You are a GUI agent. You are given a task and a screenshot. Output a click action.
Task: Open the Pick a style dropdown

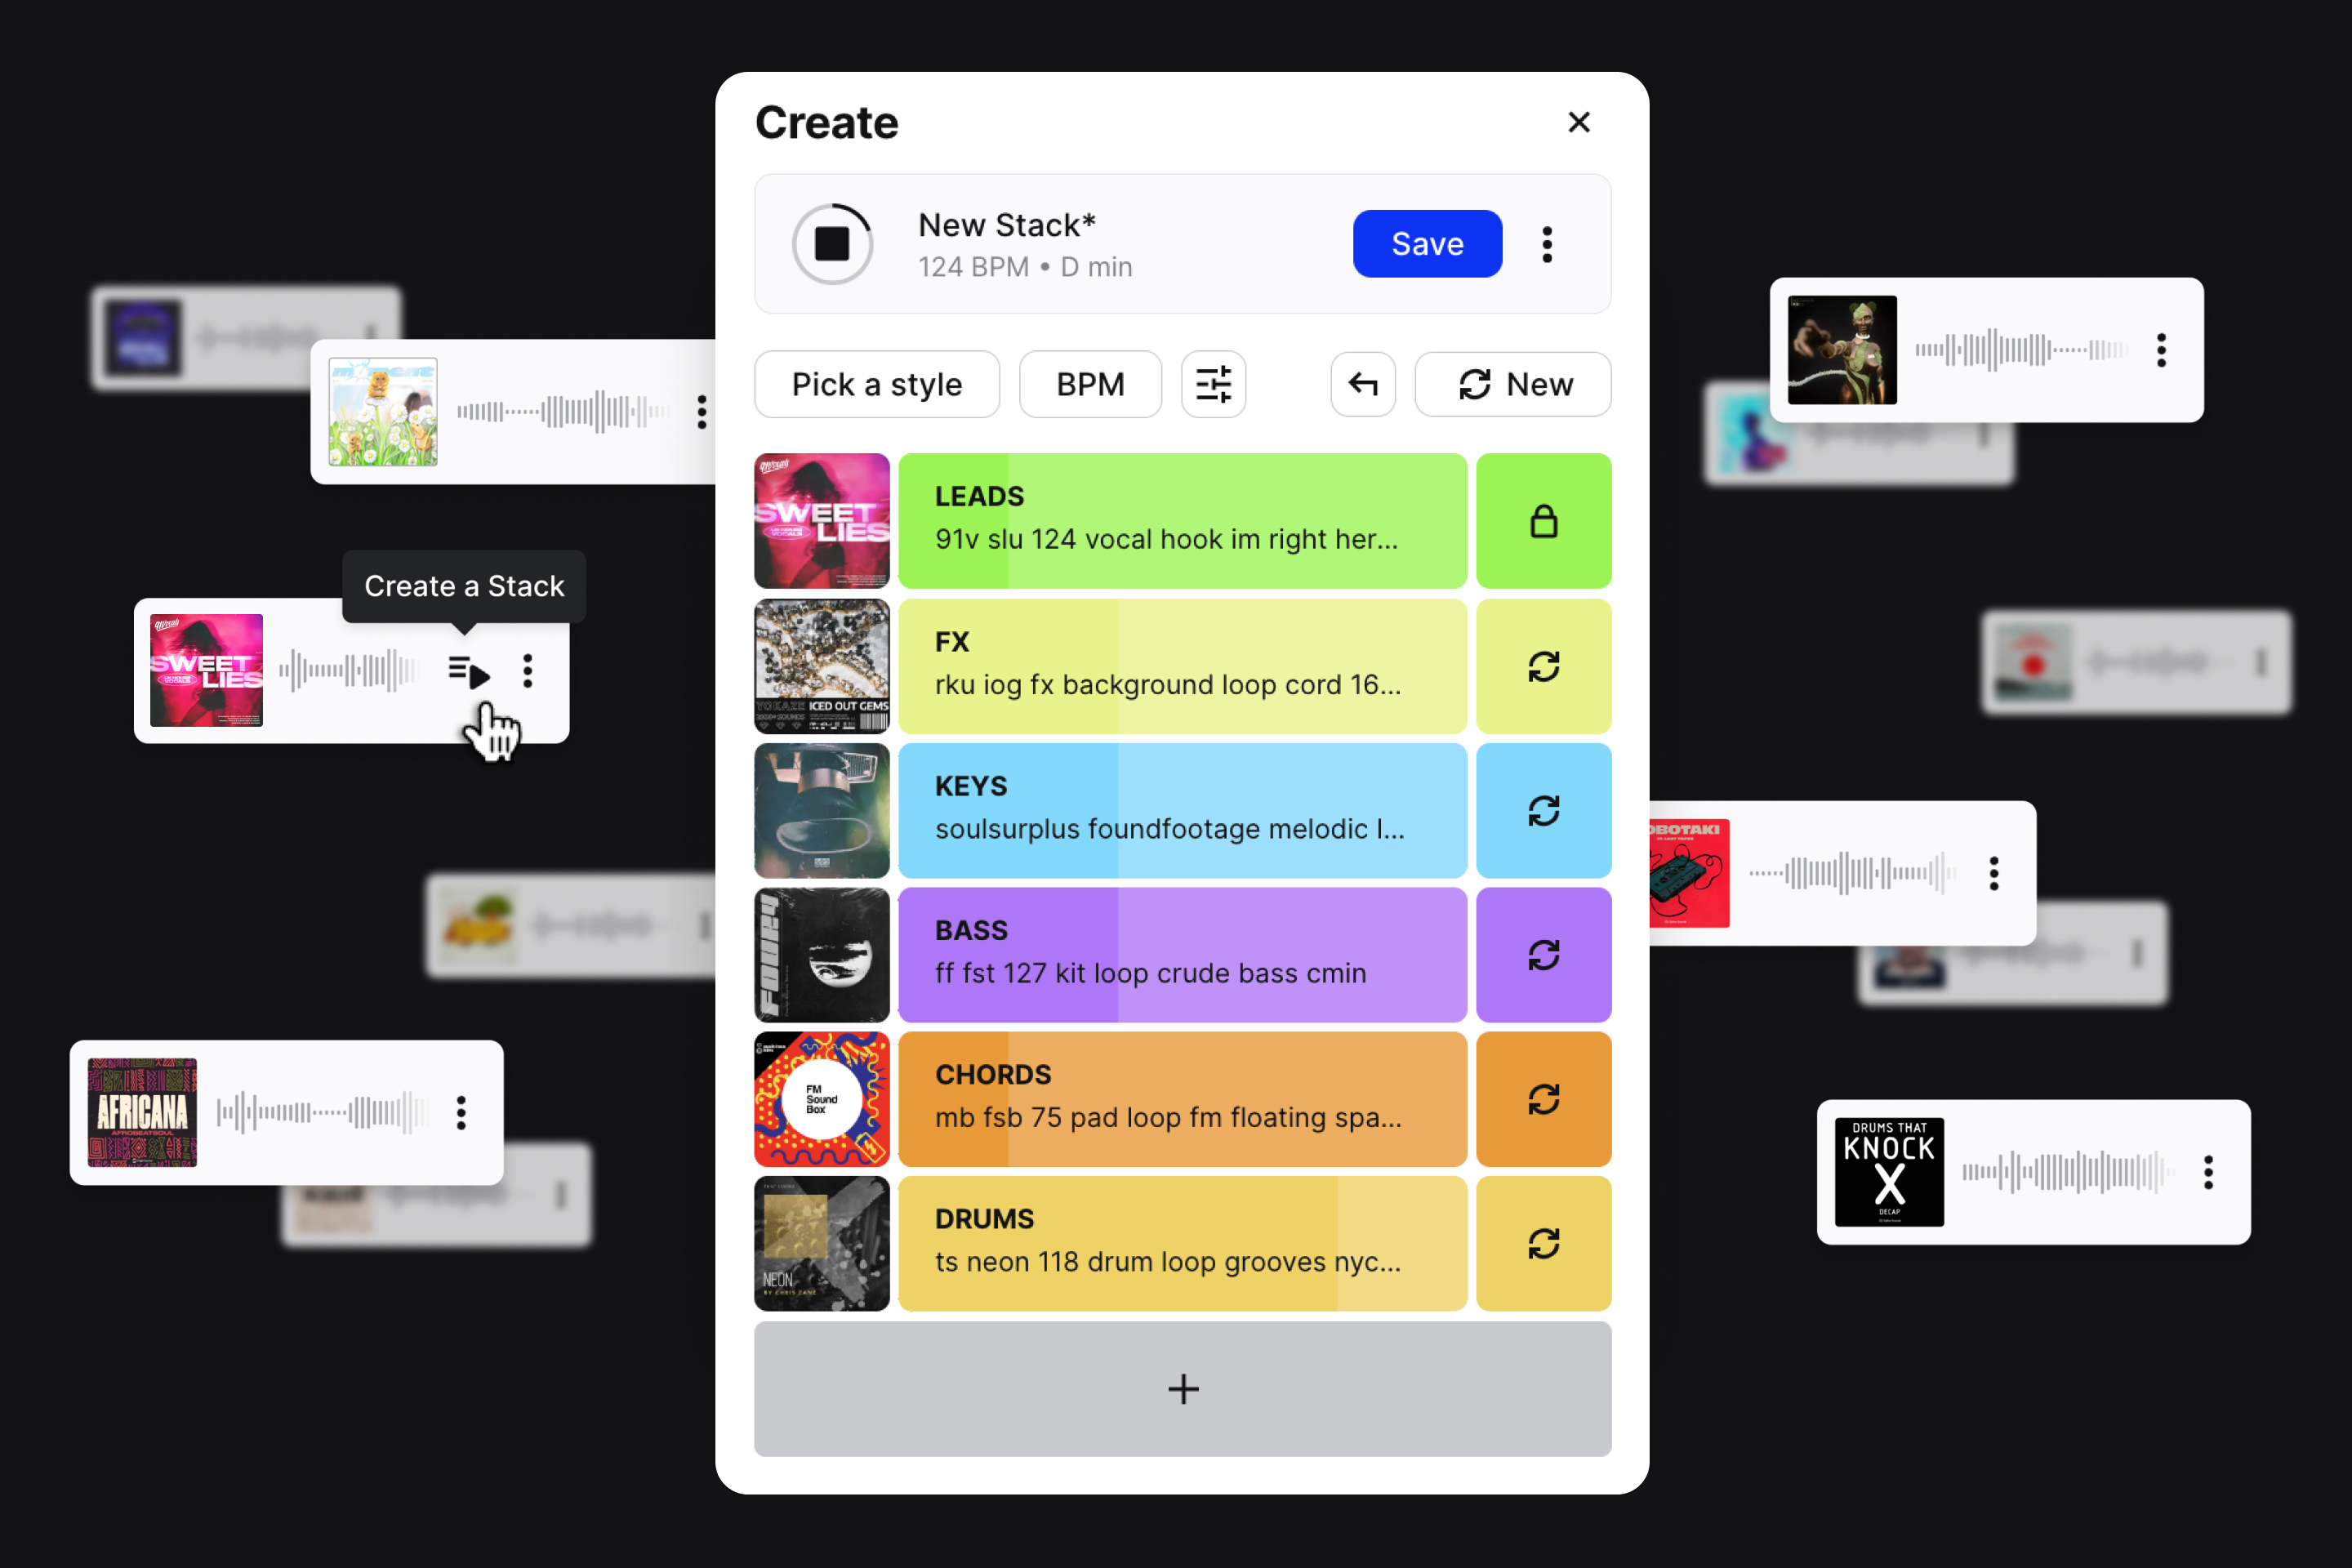[873, 383]
